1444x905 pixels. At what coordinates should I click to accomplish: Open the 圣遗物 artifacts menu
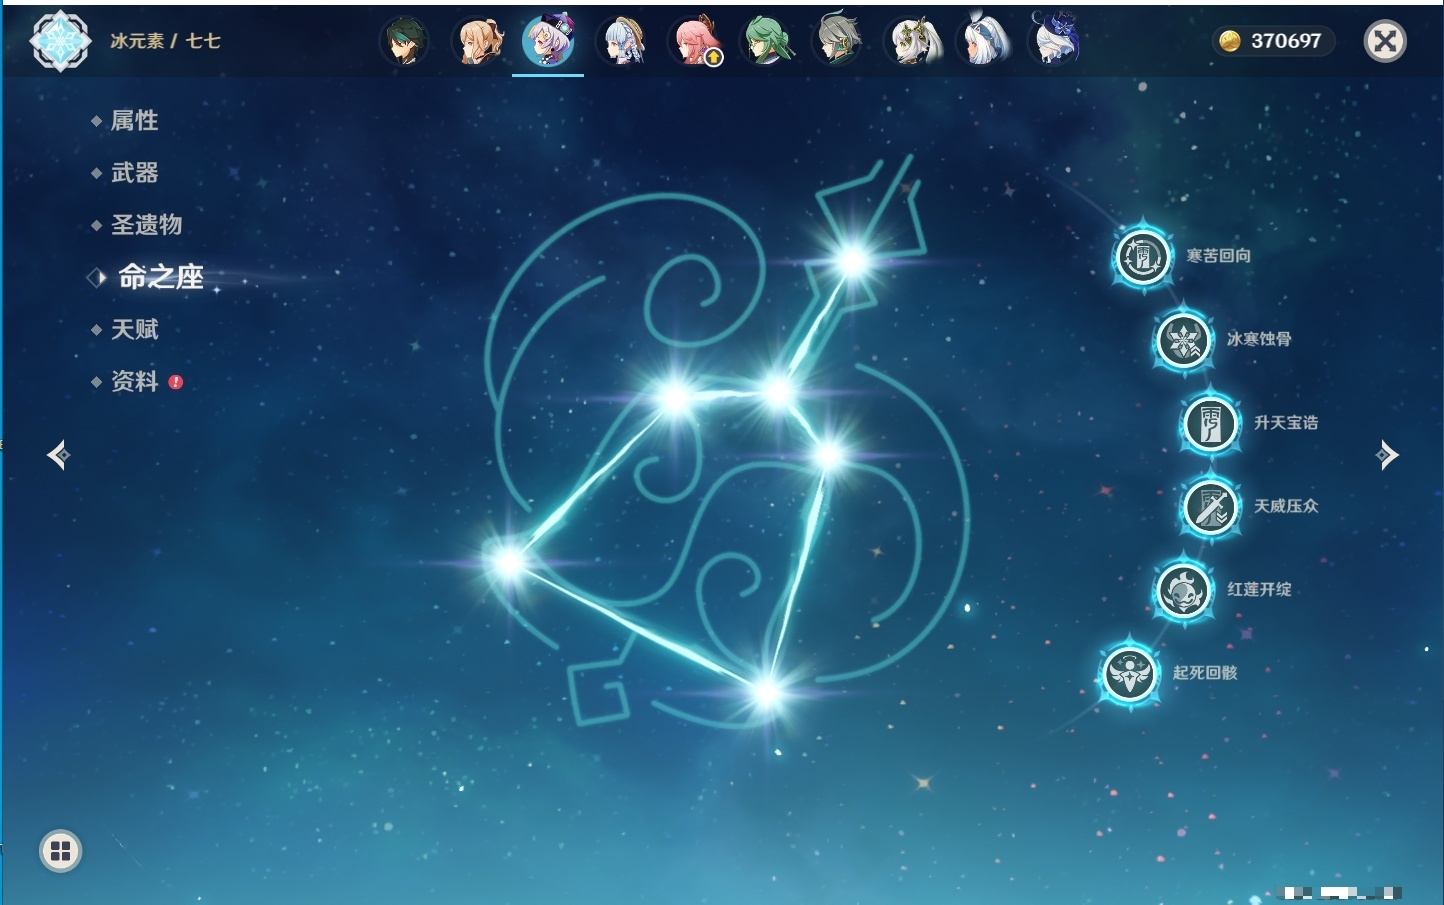(x=146, y=224)
